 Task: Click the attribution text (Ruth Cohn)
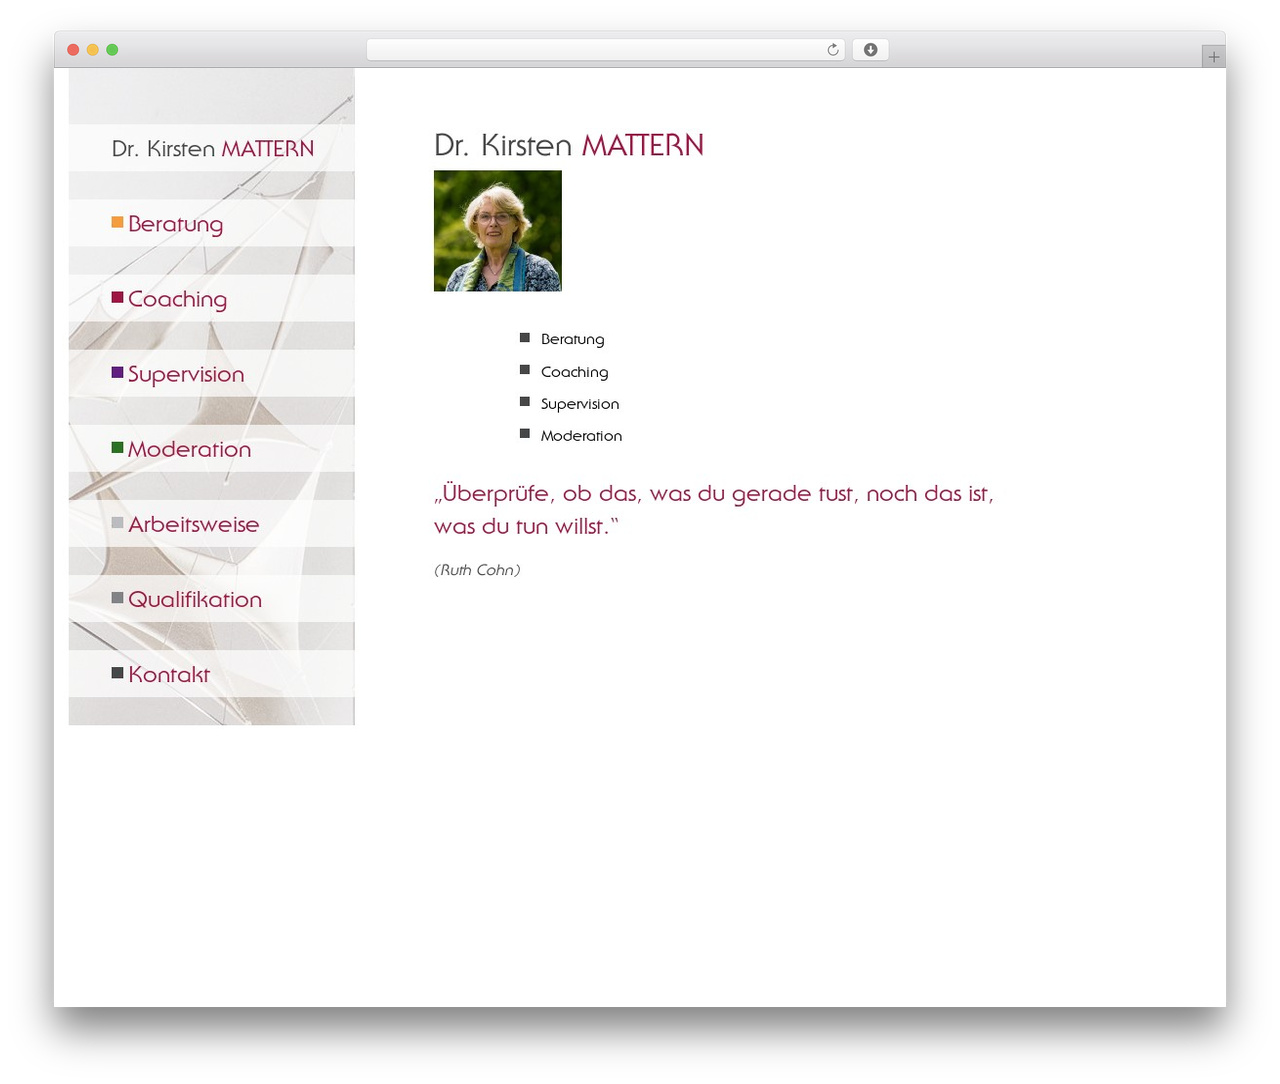477,570
